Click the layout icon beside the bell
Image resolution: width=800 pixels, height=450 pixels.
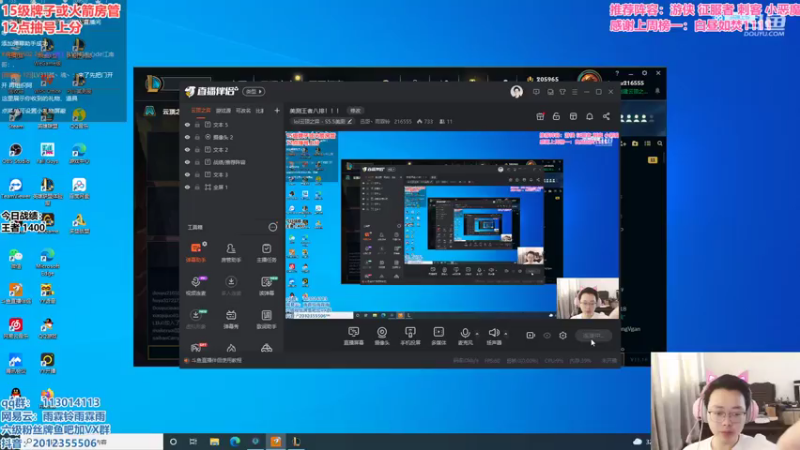(573, 116)
